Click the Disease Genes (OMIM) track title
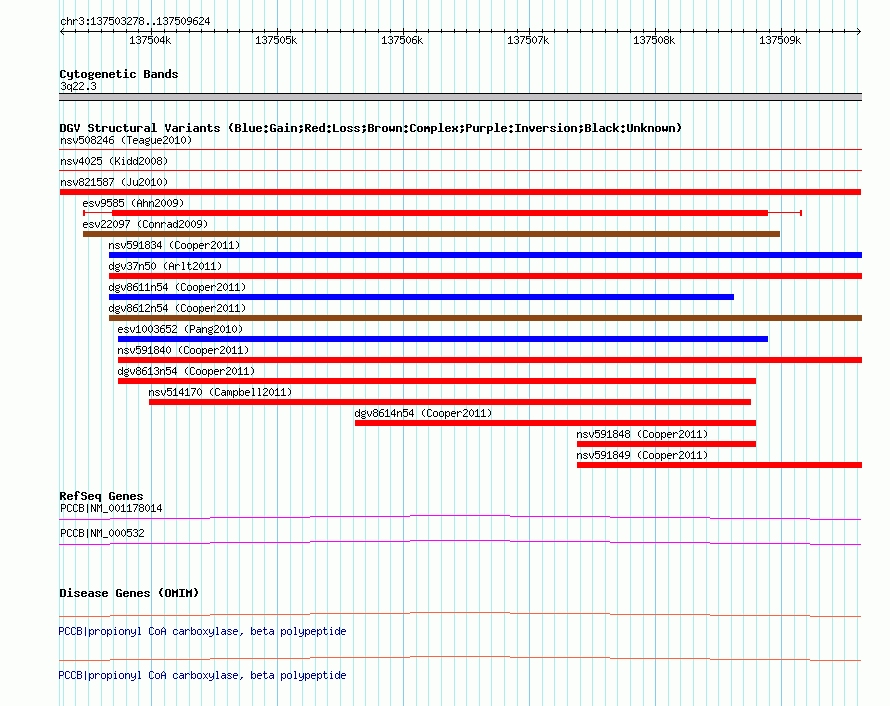The height and width of the screenshot is (706, 890). click(129, 593)
